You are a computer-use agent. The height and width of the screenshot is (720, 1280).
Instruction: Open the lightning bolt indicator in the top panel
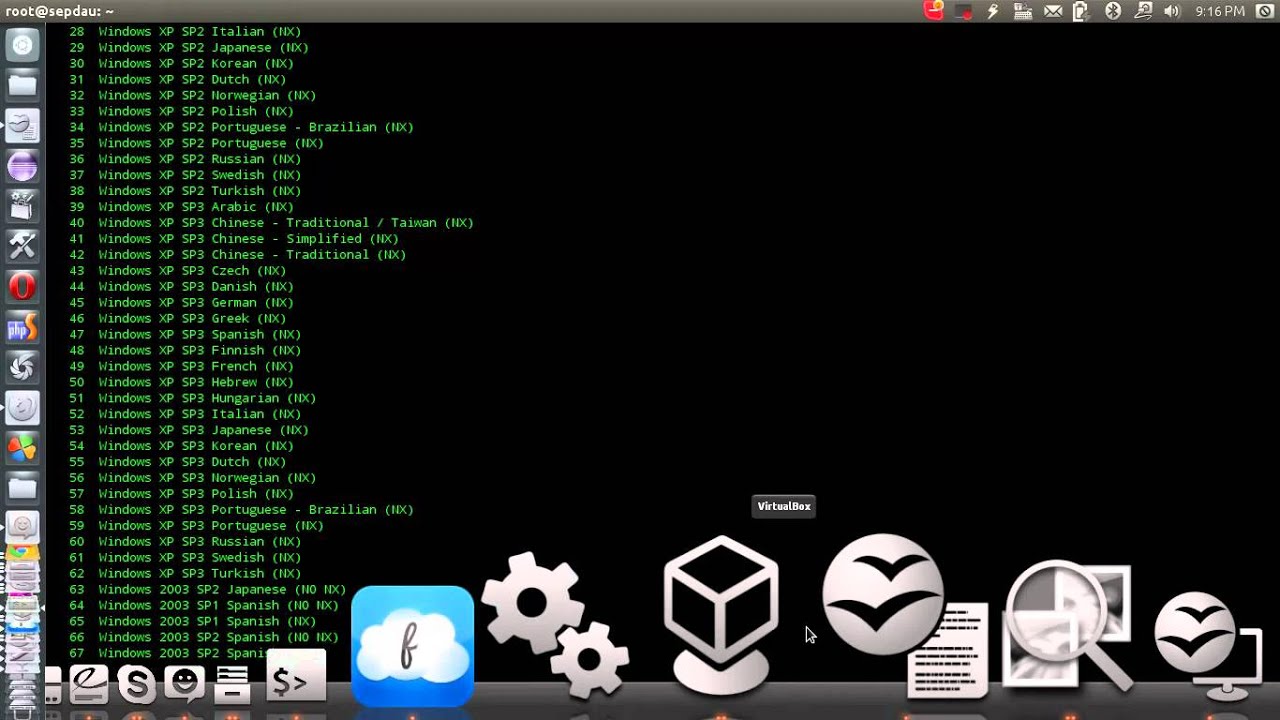(993, 11)
